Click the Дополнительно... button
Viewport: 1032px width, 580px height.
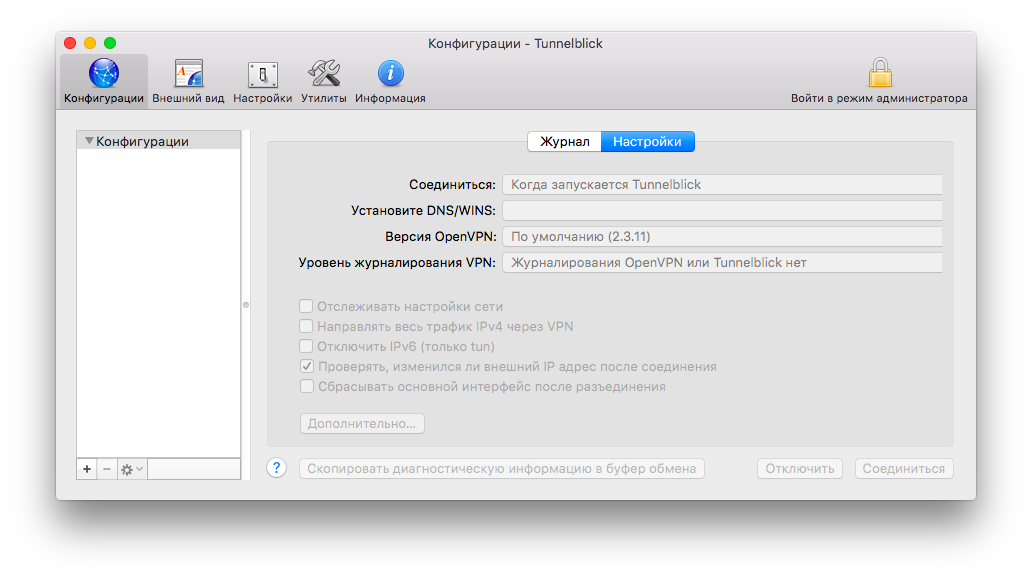[x=362, y=423]
